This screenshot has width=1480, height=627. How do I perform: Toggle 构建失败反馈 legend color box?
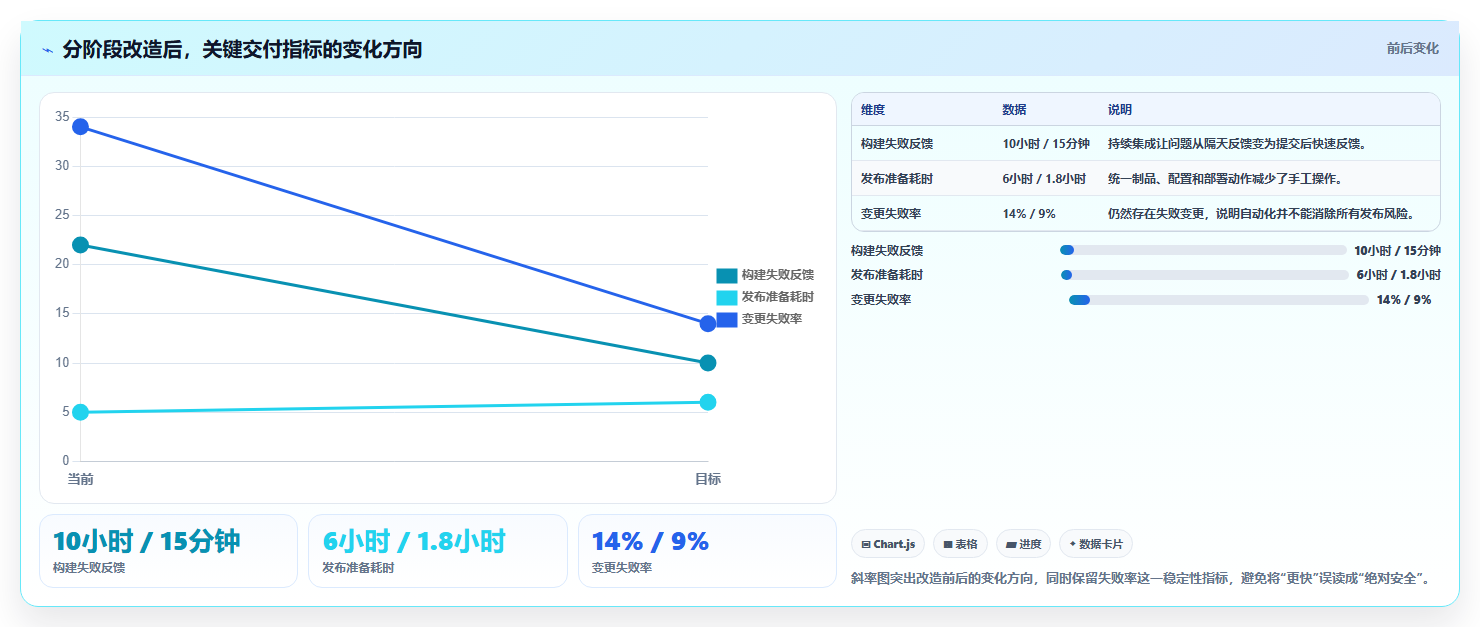(x=727, y=275)
